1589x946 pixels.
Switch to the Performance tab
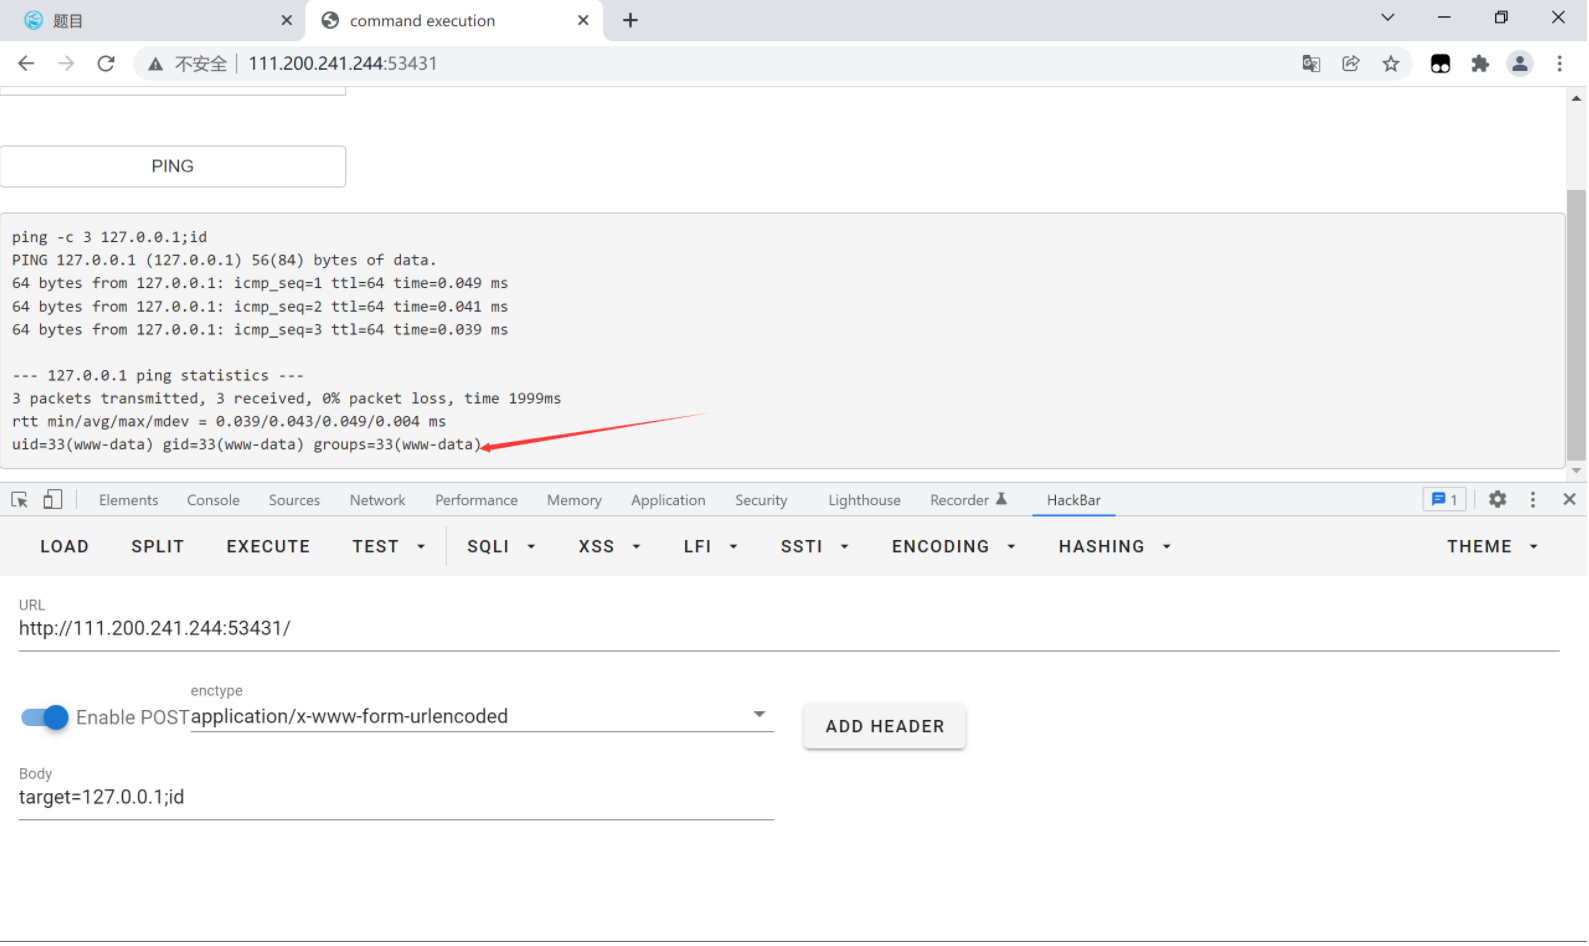pos(476,500)
